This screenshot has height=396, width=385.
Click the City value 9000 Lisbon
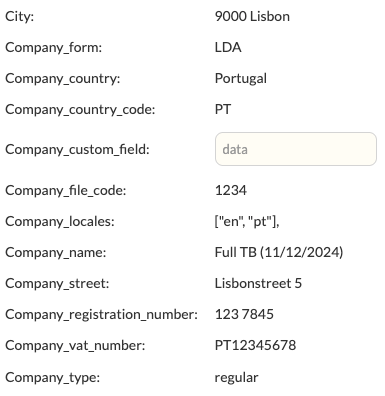252,16
